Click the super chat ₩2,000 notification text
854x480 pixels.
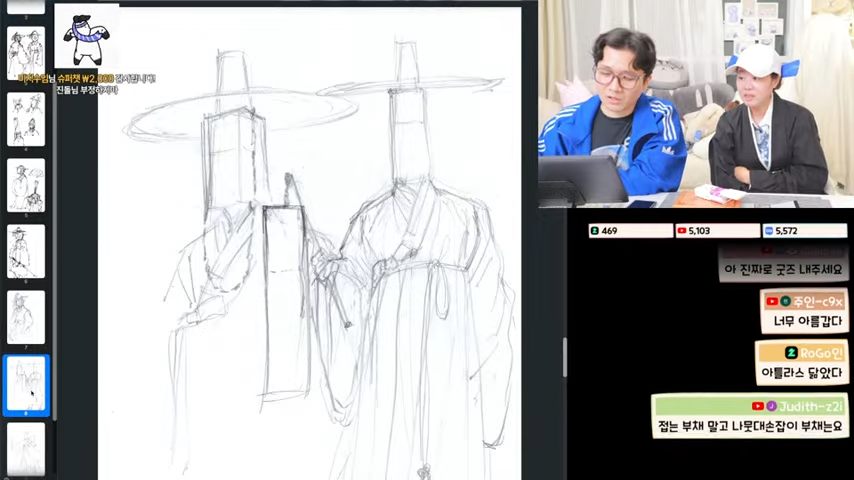click(87, 79)
